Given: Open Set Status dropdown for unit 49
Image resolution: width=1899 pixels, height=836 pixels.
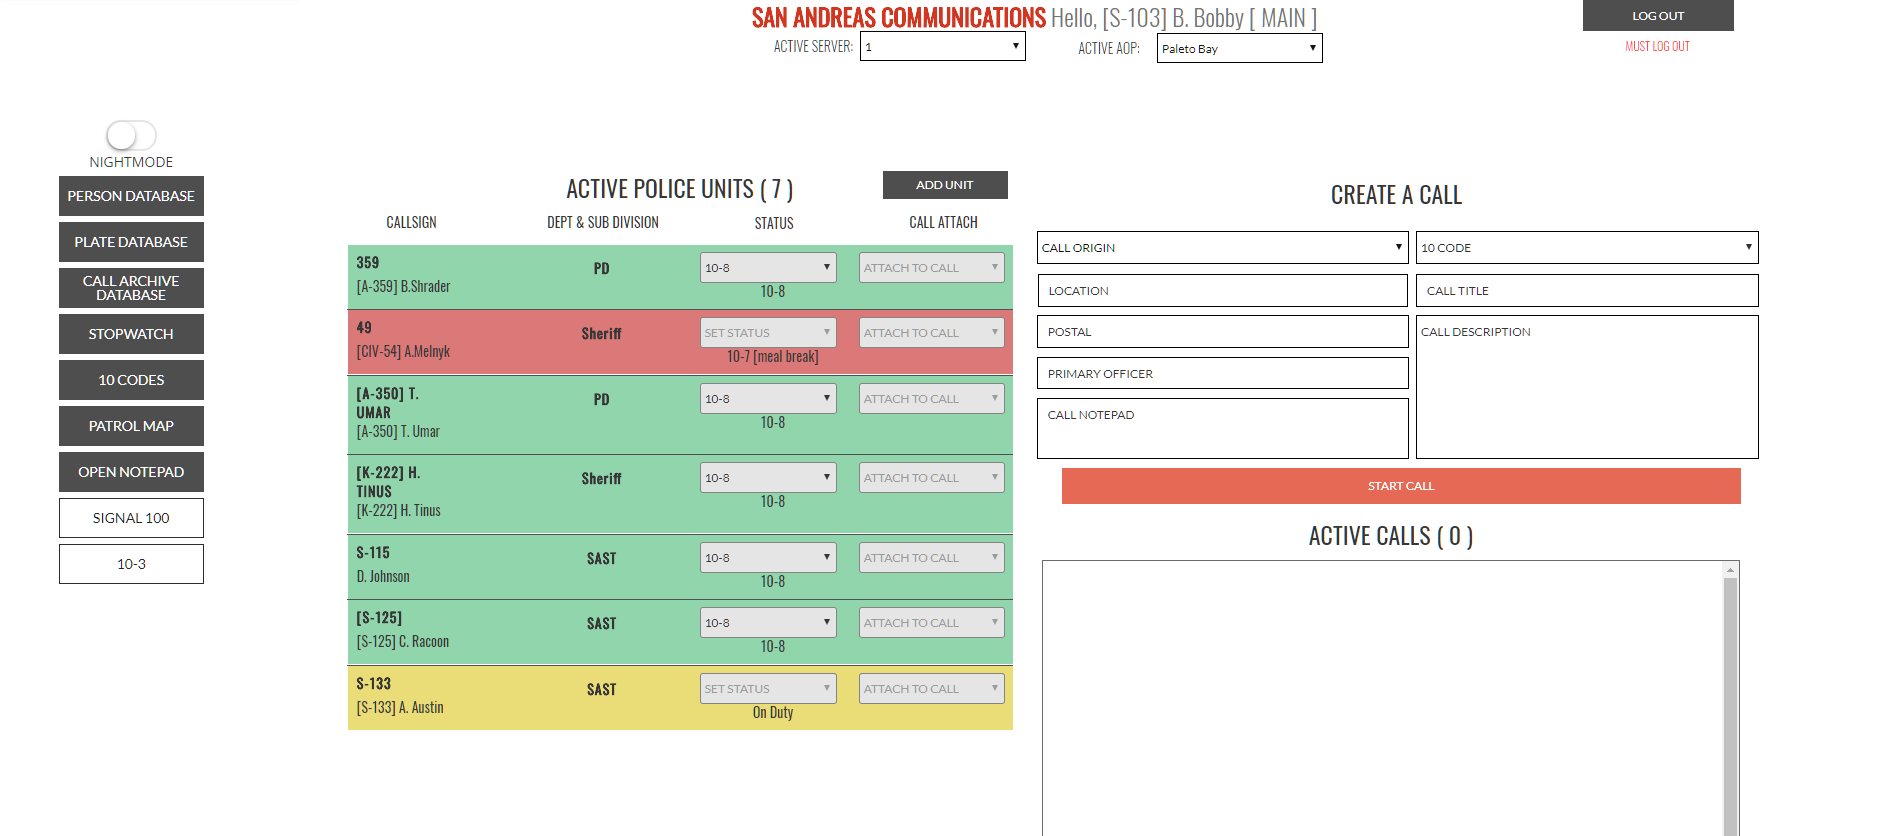Looking at the screenshot, I should coord(768,333).
